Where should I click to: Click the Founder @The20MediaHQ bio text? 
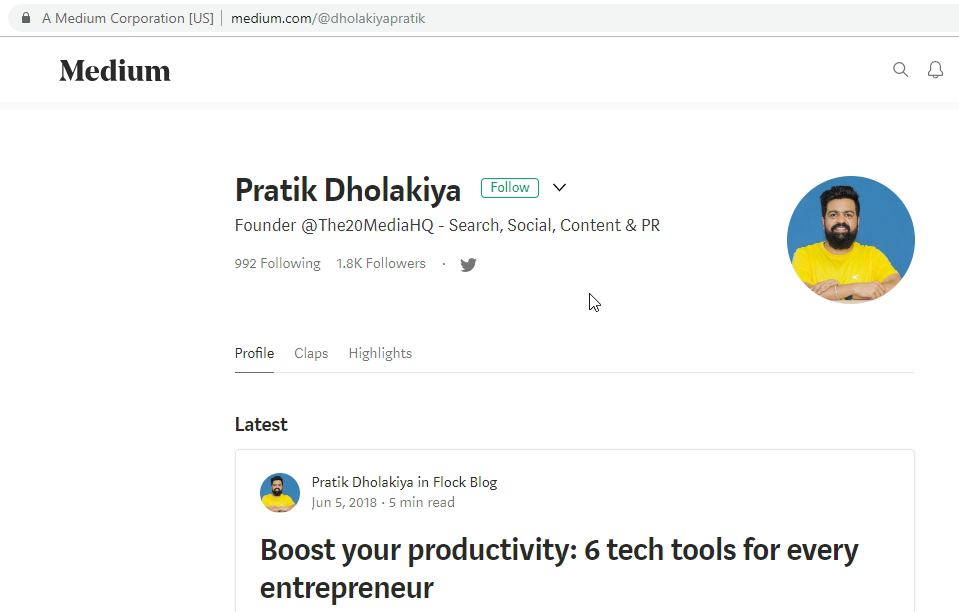[x=447, y=226]
